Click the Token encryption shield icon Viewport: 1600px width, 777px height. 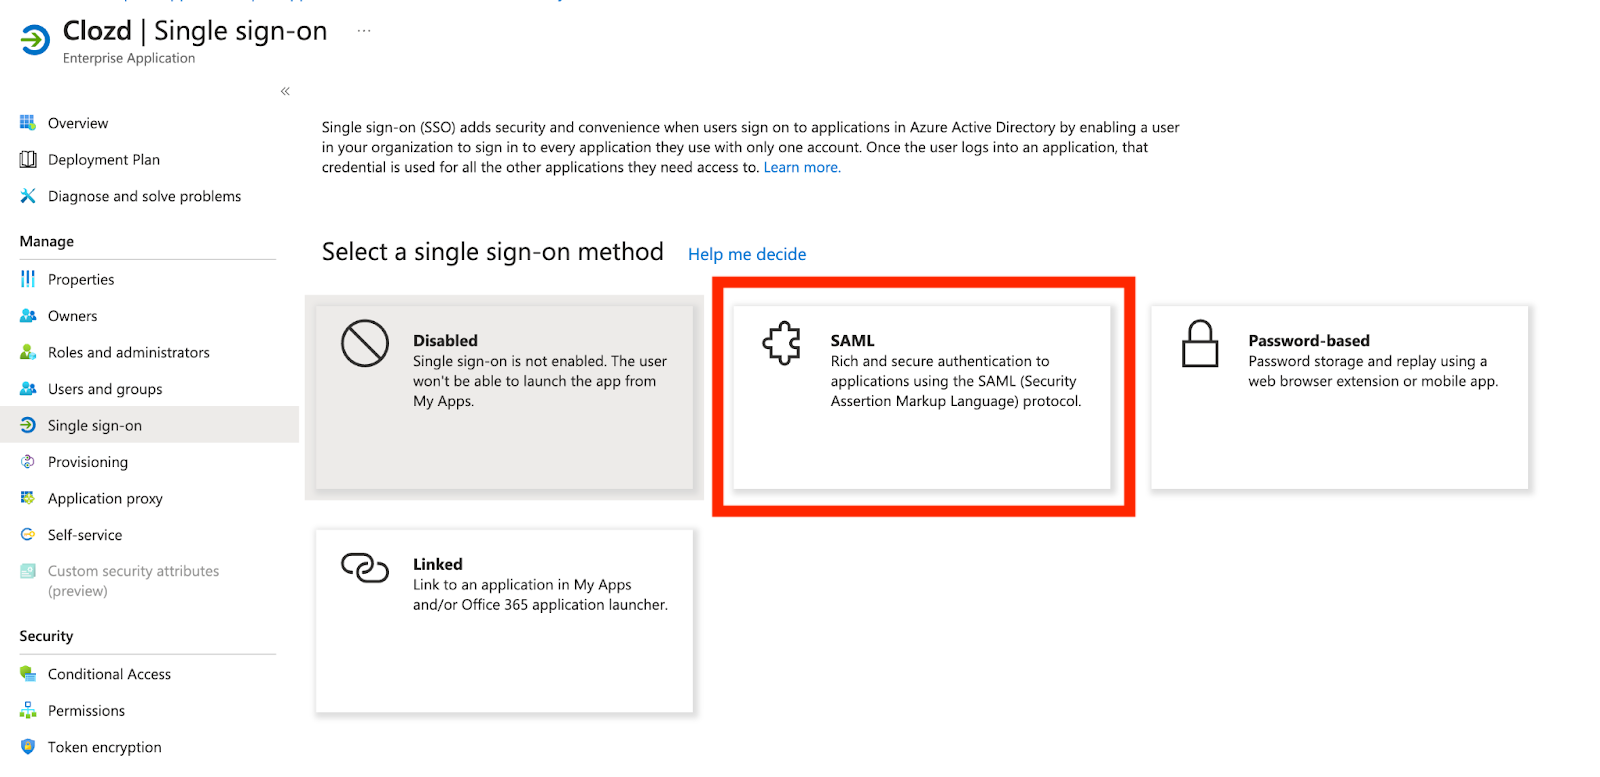coord(28,747)
